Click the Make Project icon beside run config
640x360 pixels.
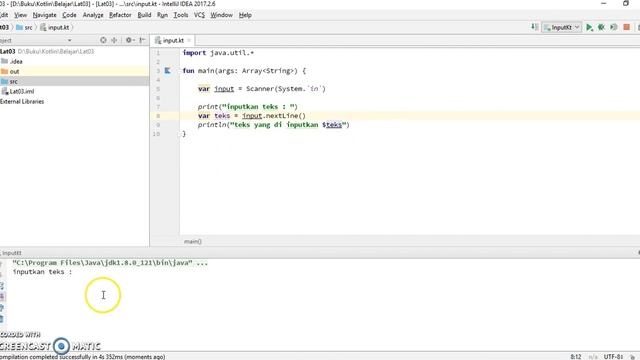click(x=534, y=27)
